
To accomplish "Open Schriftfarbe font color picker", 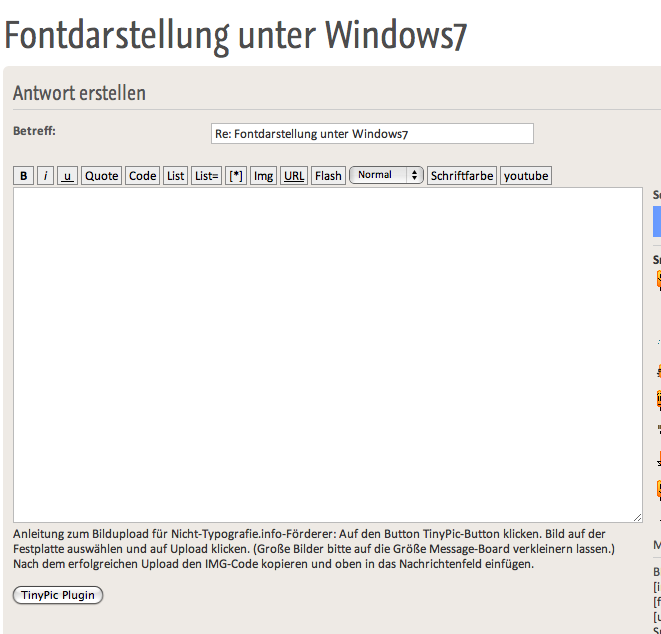I will click(x=462, y=175).
